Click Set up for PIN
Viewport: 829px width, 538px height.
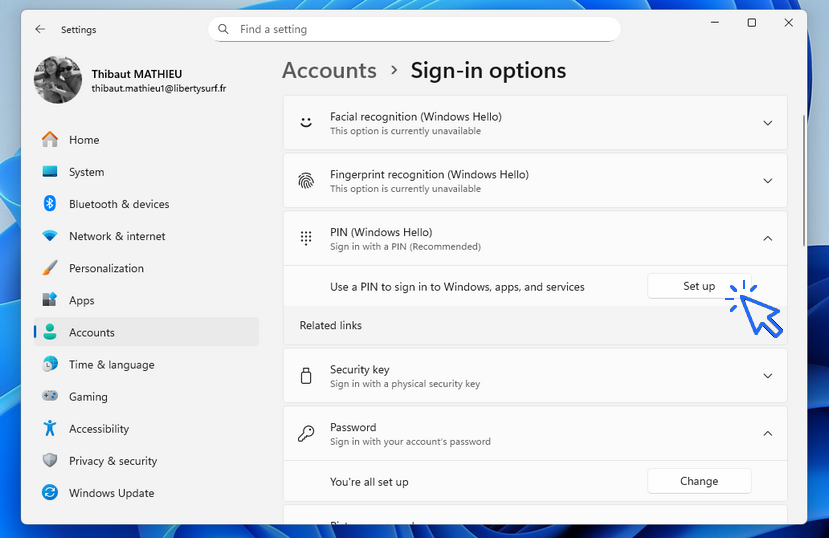pos(699,286)
